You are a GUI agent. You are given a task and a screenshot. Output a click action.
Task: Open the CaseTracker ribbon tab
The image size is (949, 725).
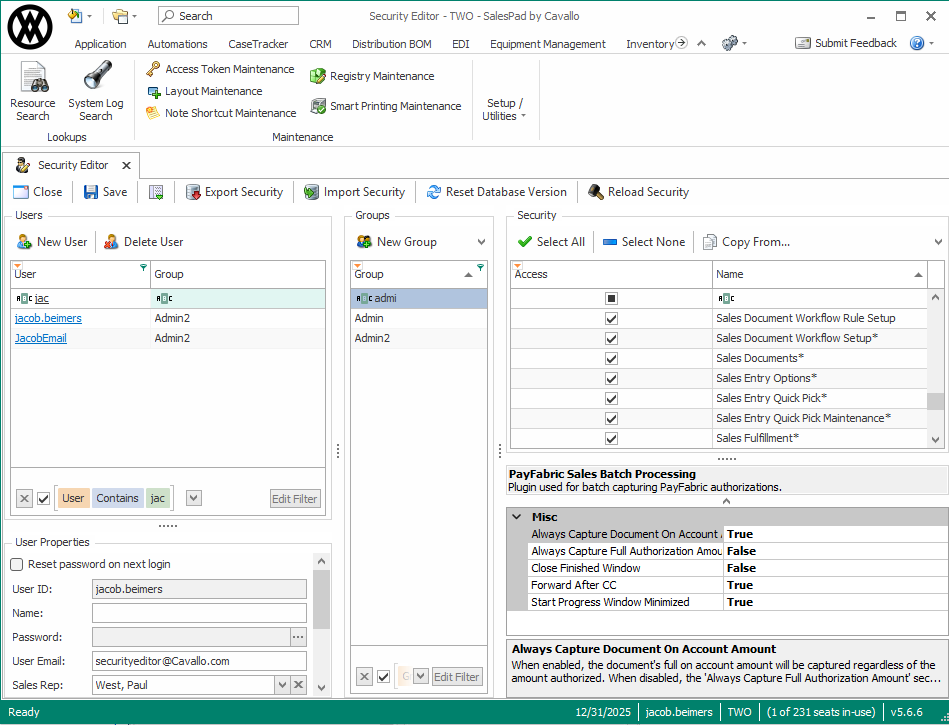coord(258,44)
